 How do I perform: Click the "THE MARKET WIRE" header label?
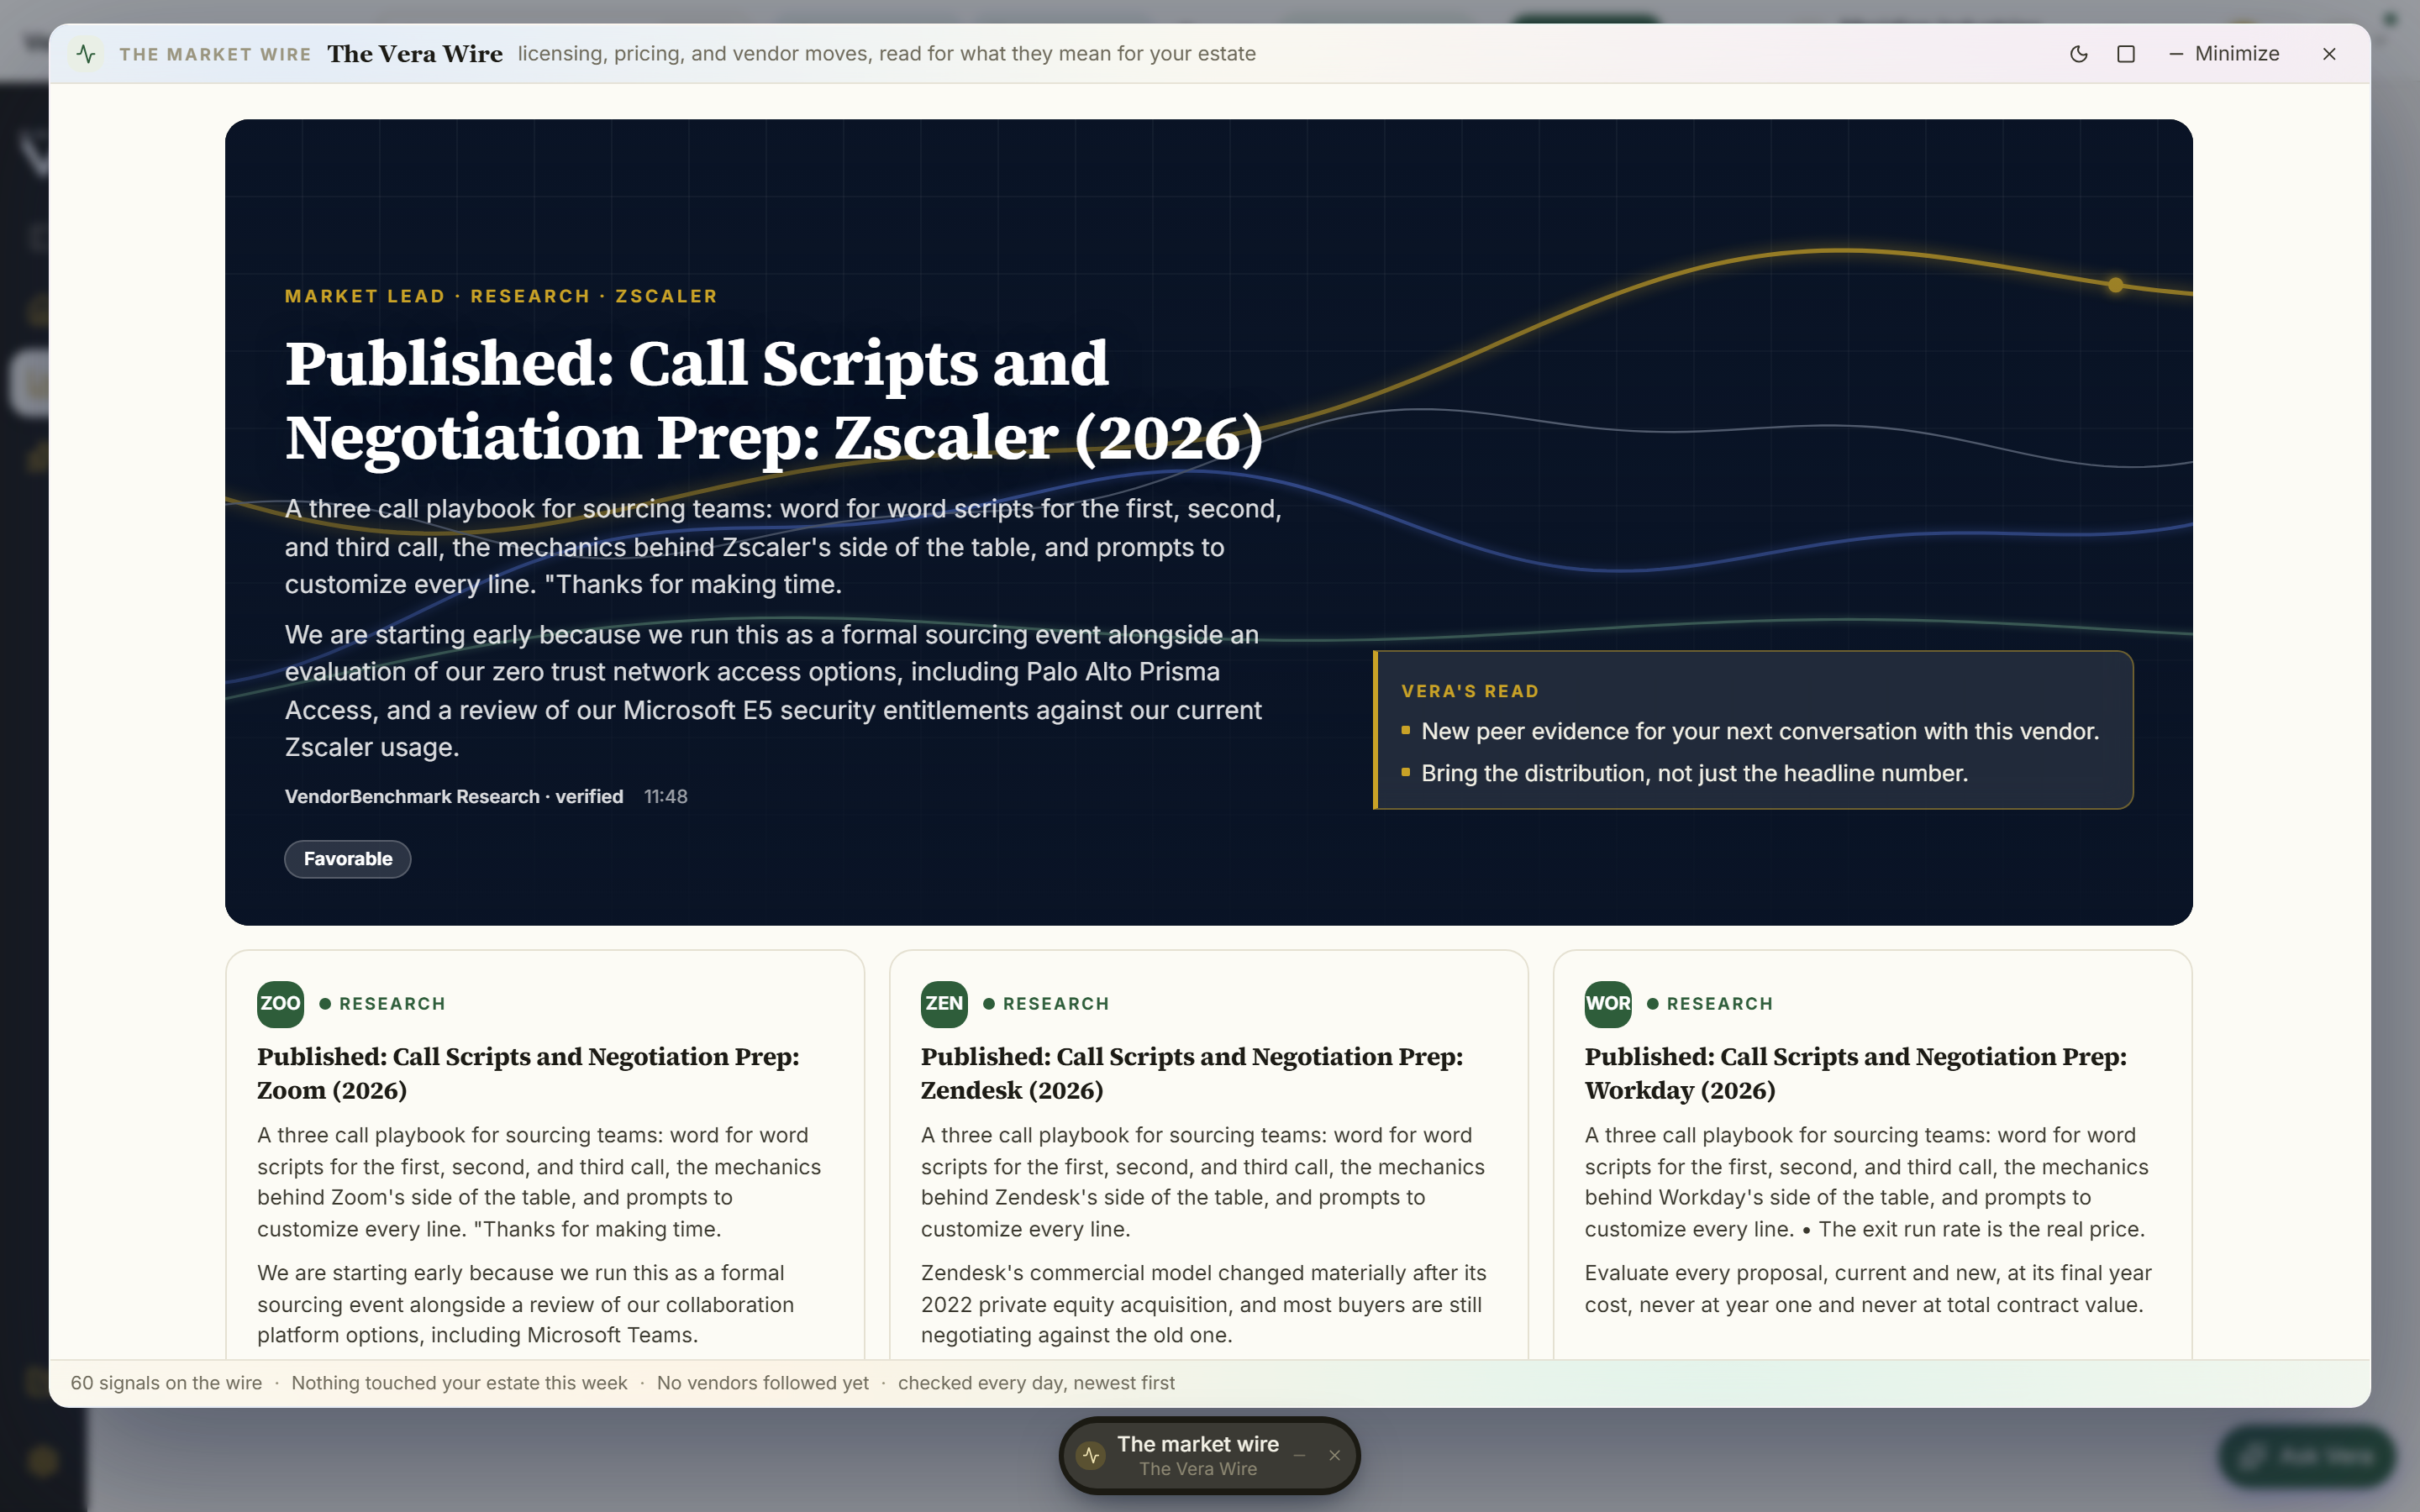point(215,54)
